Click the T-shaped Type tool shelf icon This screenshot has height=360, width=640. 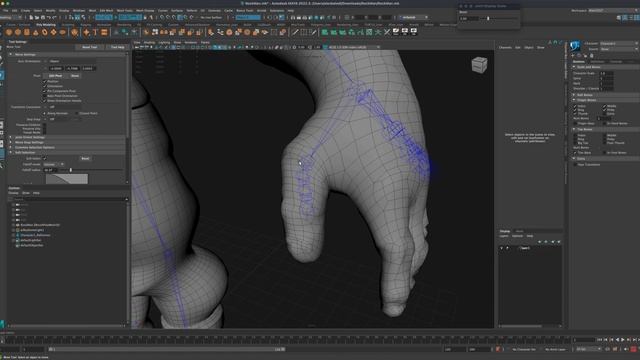95,32
